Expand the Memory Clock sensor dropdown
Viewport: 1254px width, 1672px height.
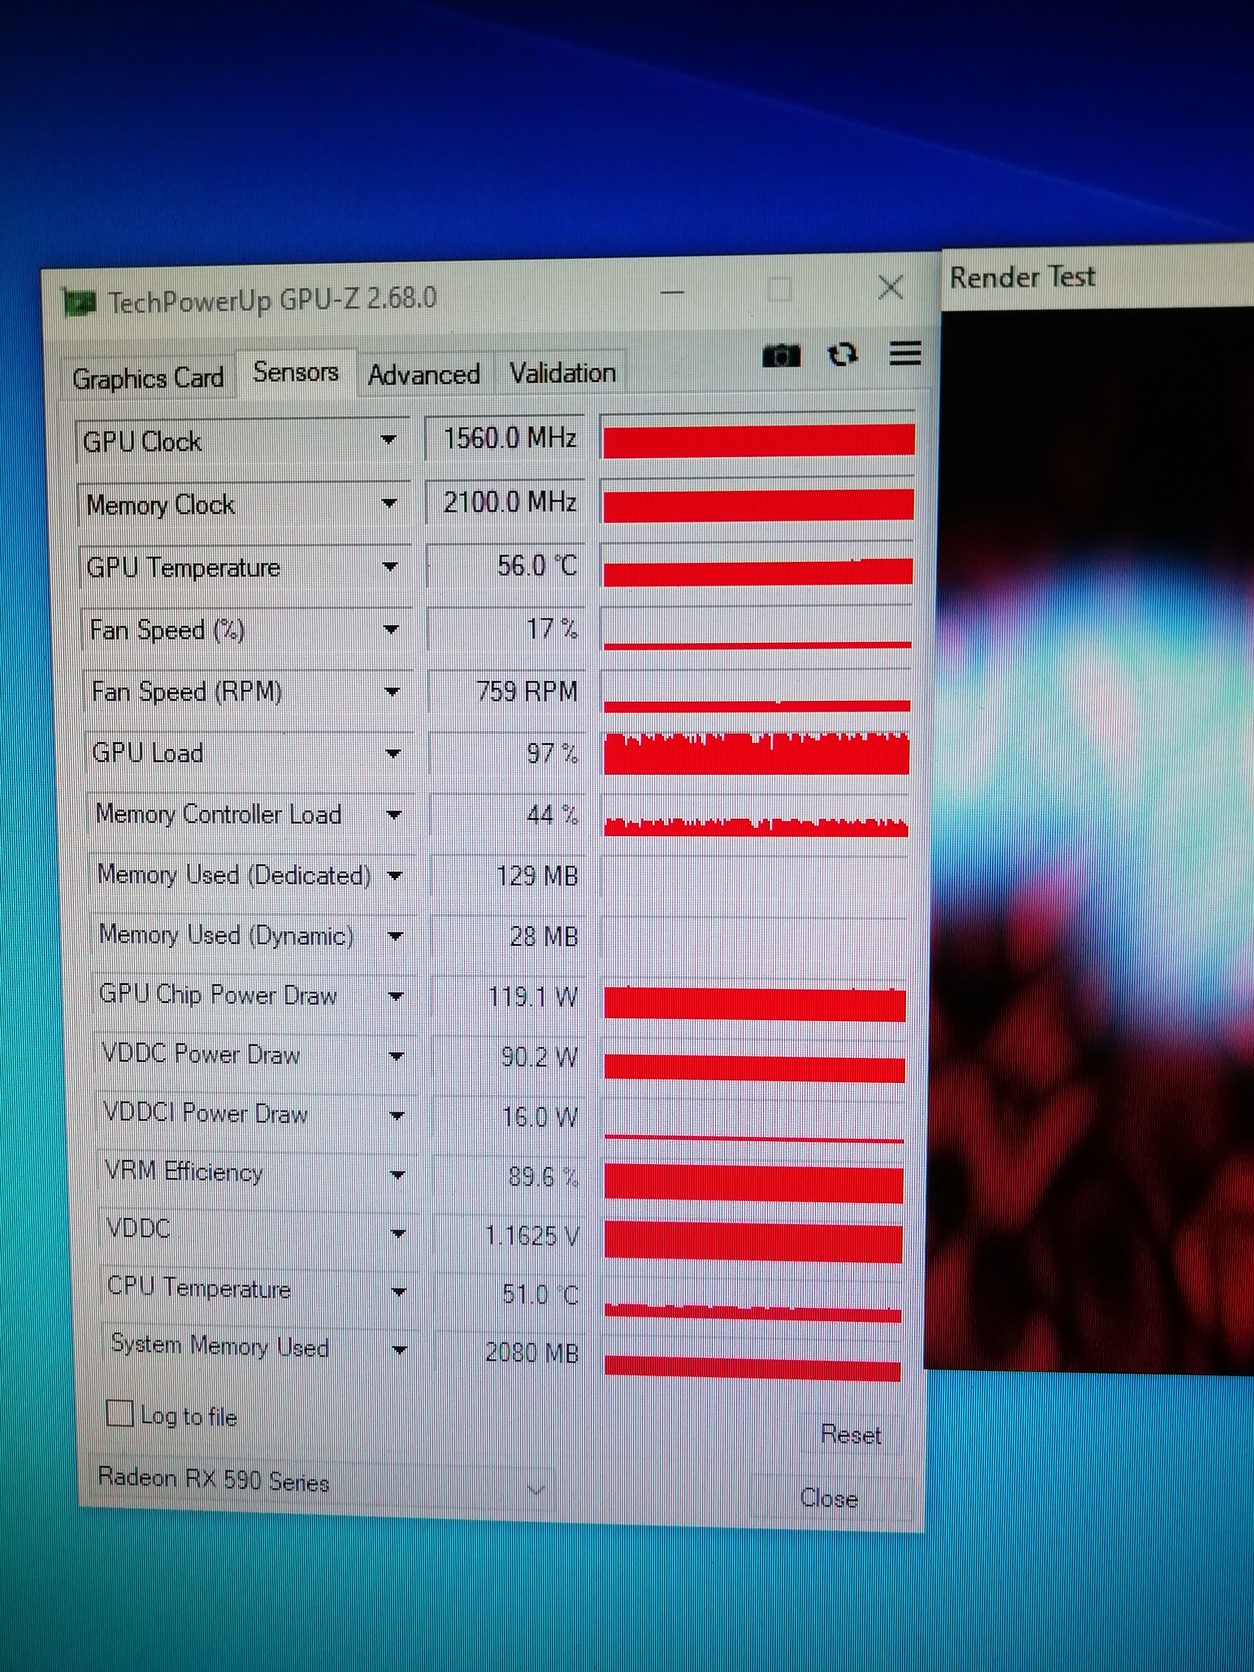click(x=389, y=503)
